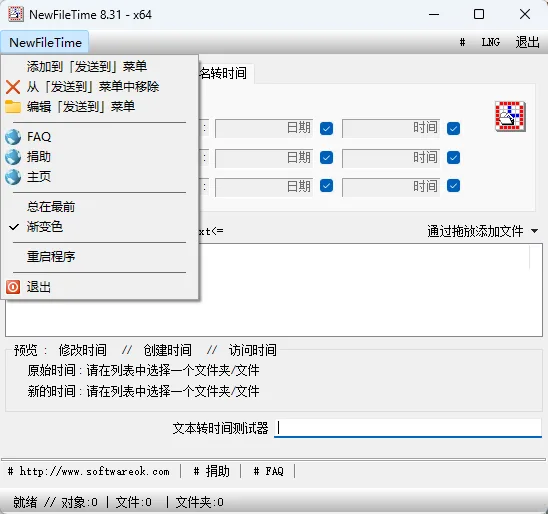Focus the 文本转时间测试器 input field

[x=408, y=428]
